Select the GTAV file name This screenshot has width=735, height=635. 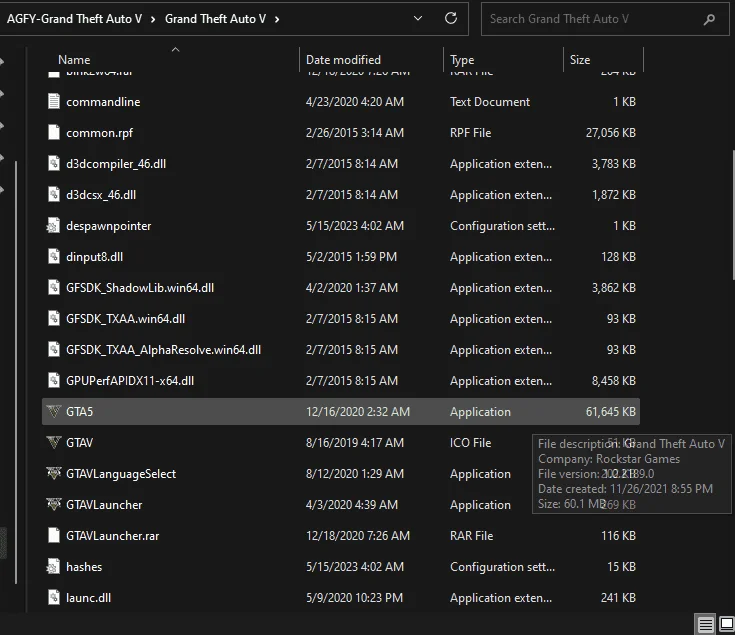[79, 442]
